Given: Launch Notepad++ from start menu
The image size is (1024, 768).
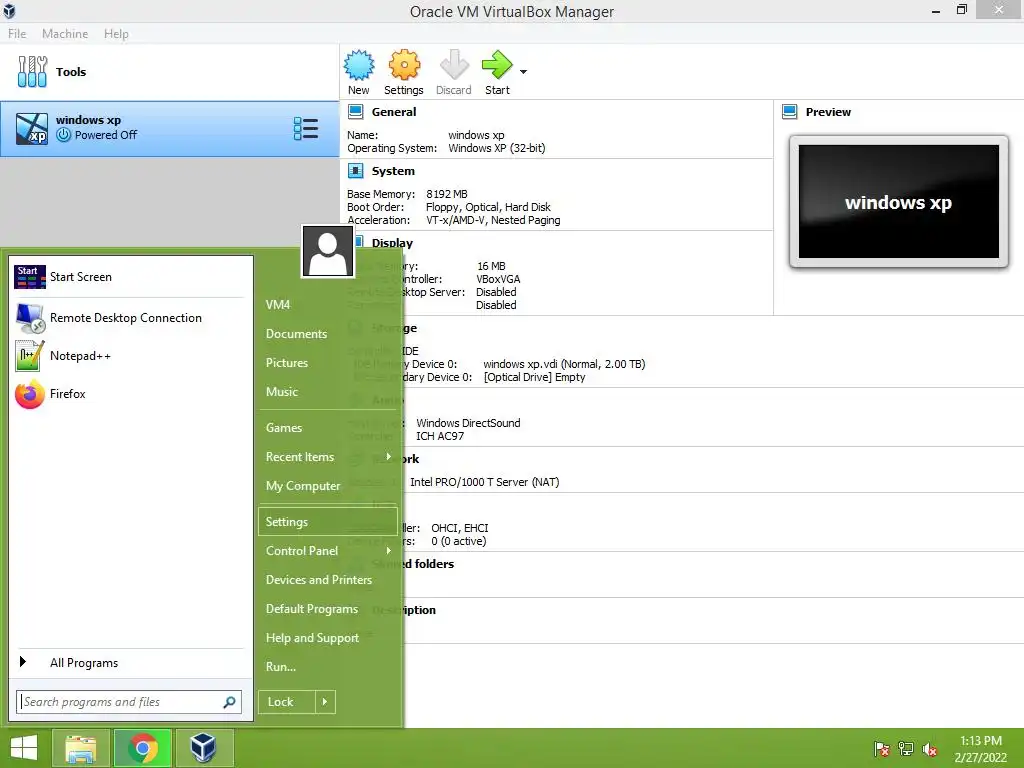Looking at the screenshot, I should (x=129, y=356).
